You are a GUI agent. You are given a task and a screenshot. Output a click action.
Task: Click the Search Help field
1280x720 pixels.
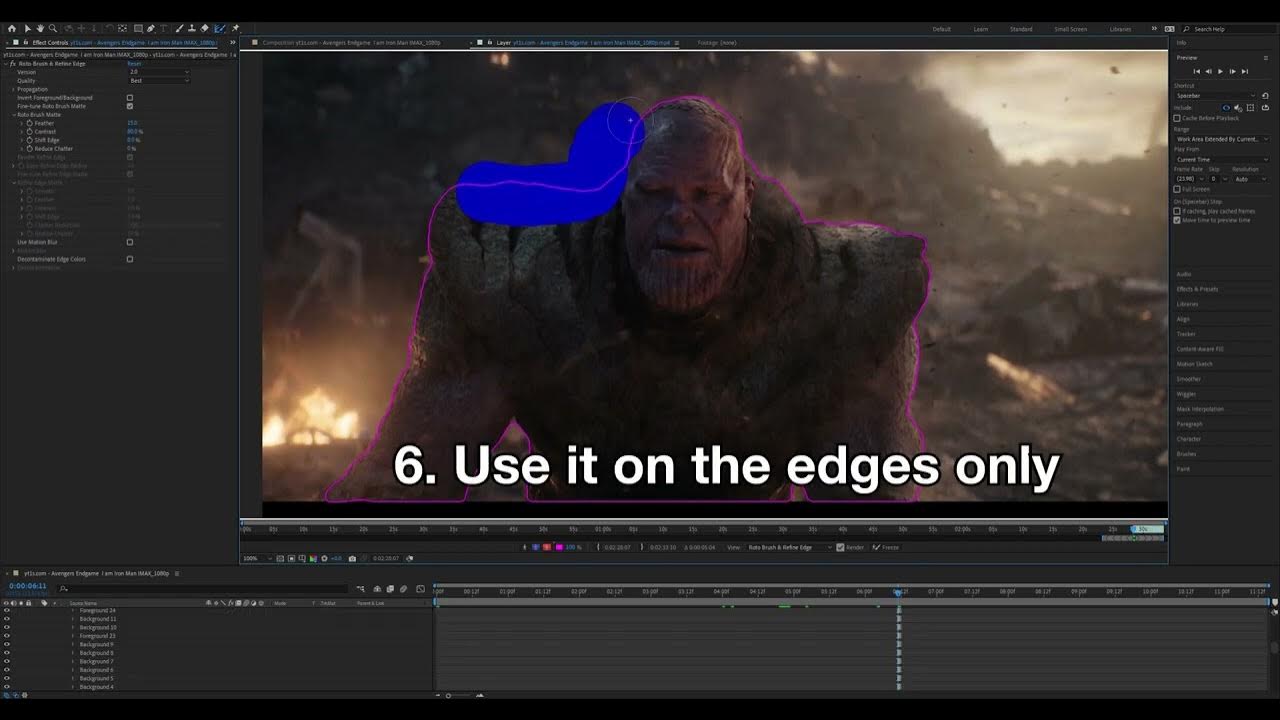tap(1228, 29)
